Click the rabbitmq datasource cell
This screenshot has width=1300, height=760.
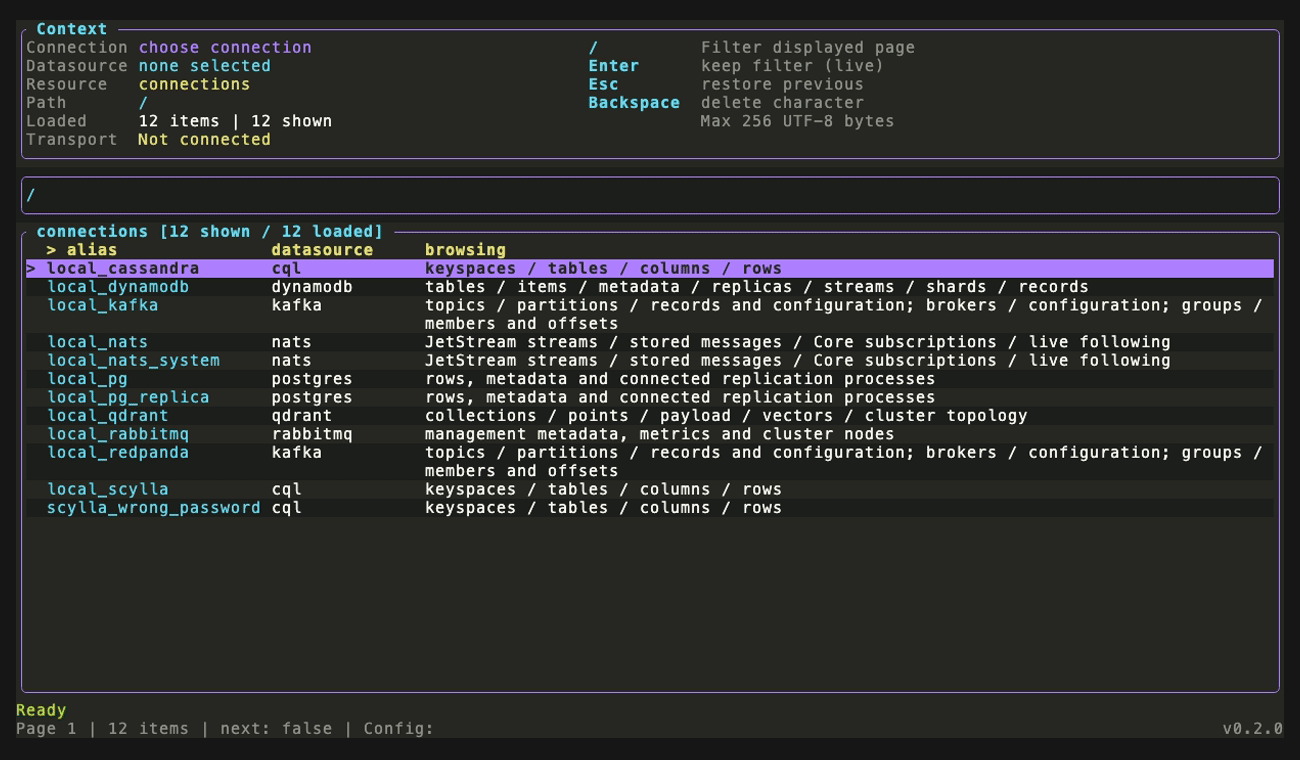coord(312,434)
